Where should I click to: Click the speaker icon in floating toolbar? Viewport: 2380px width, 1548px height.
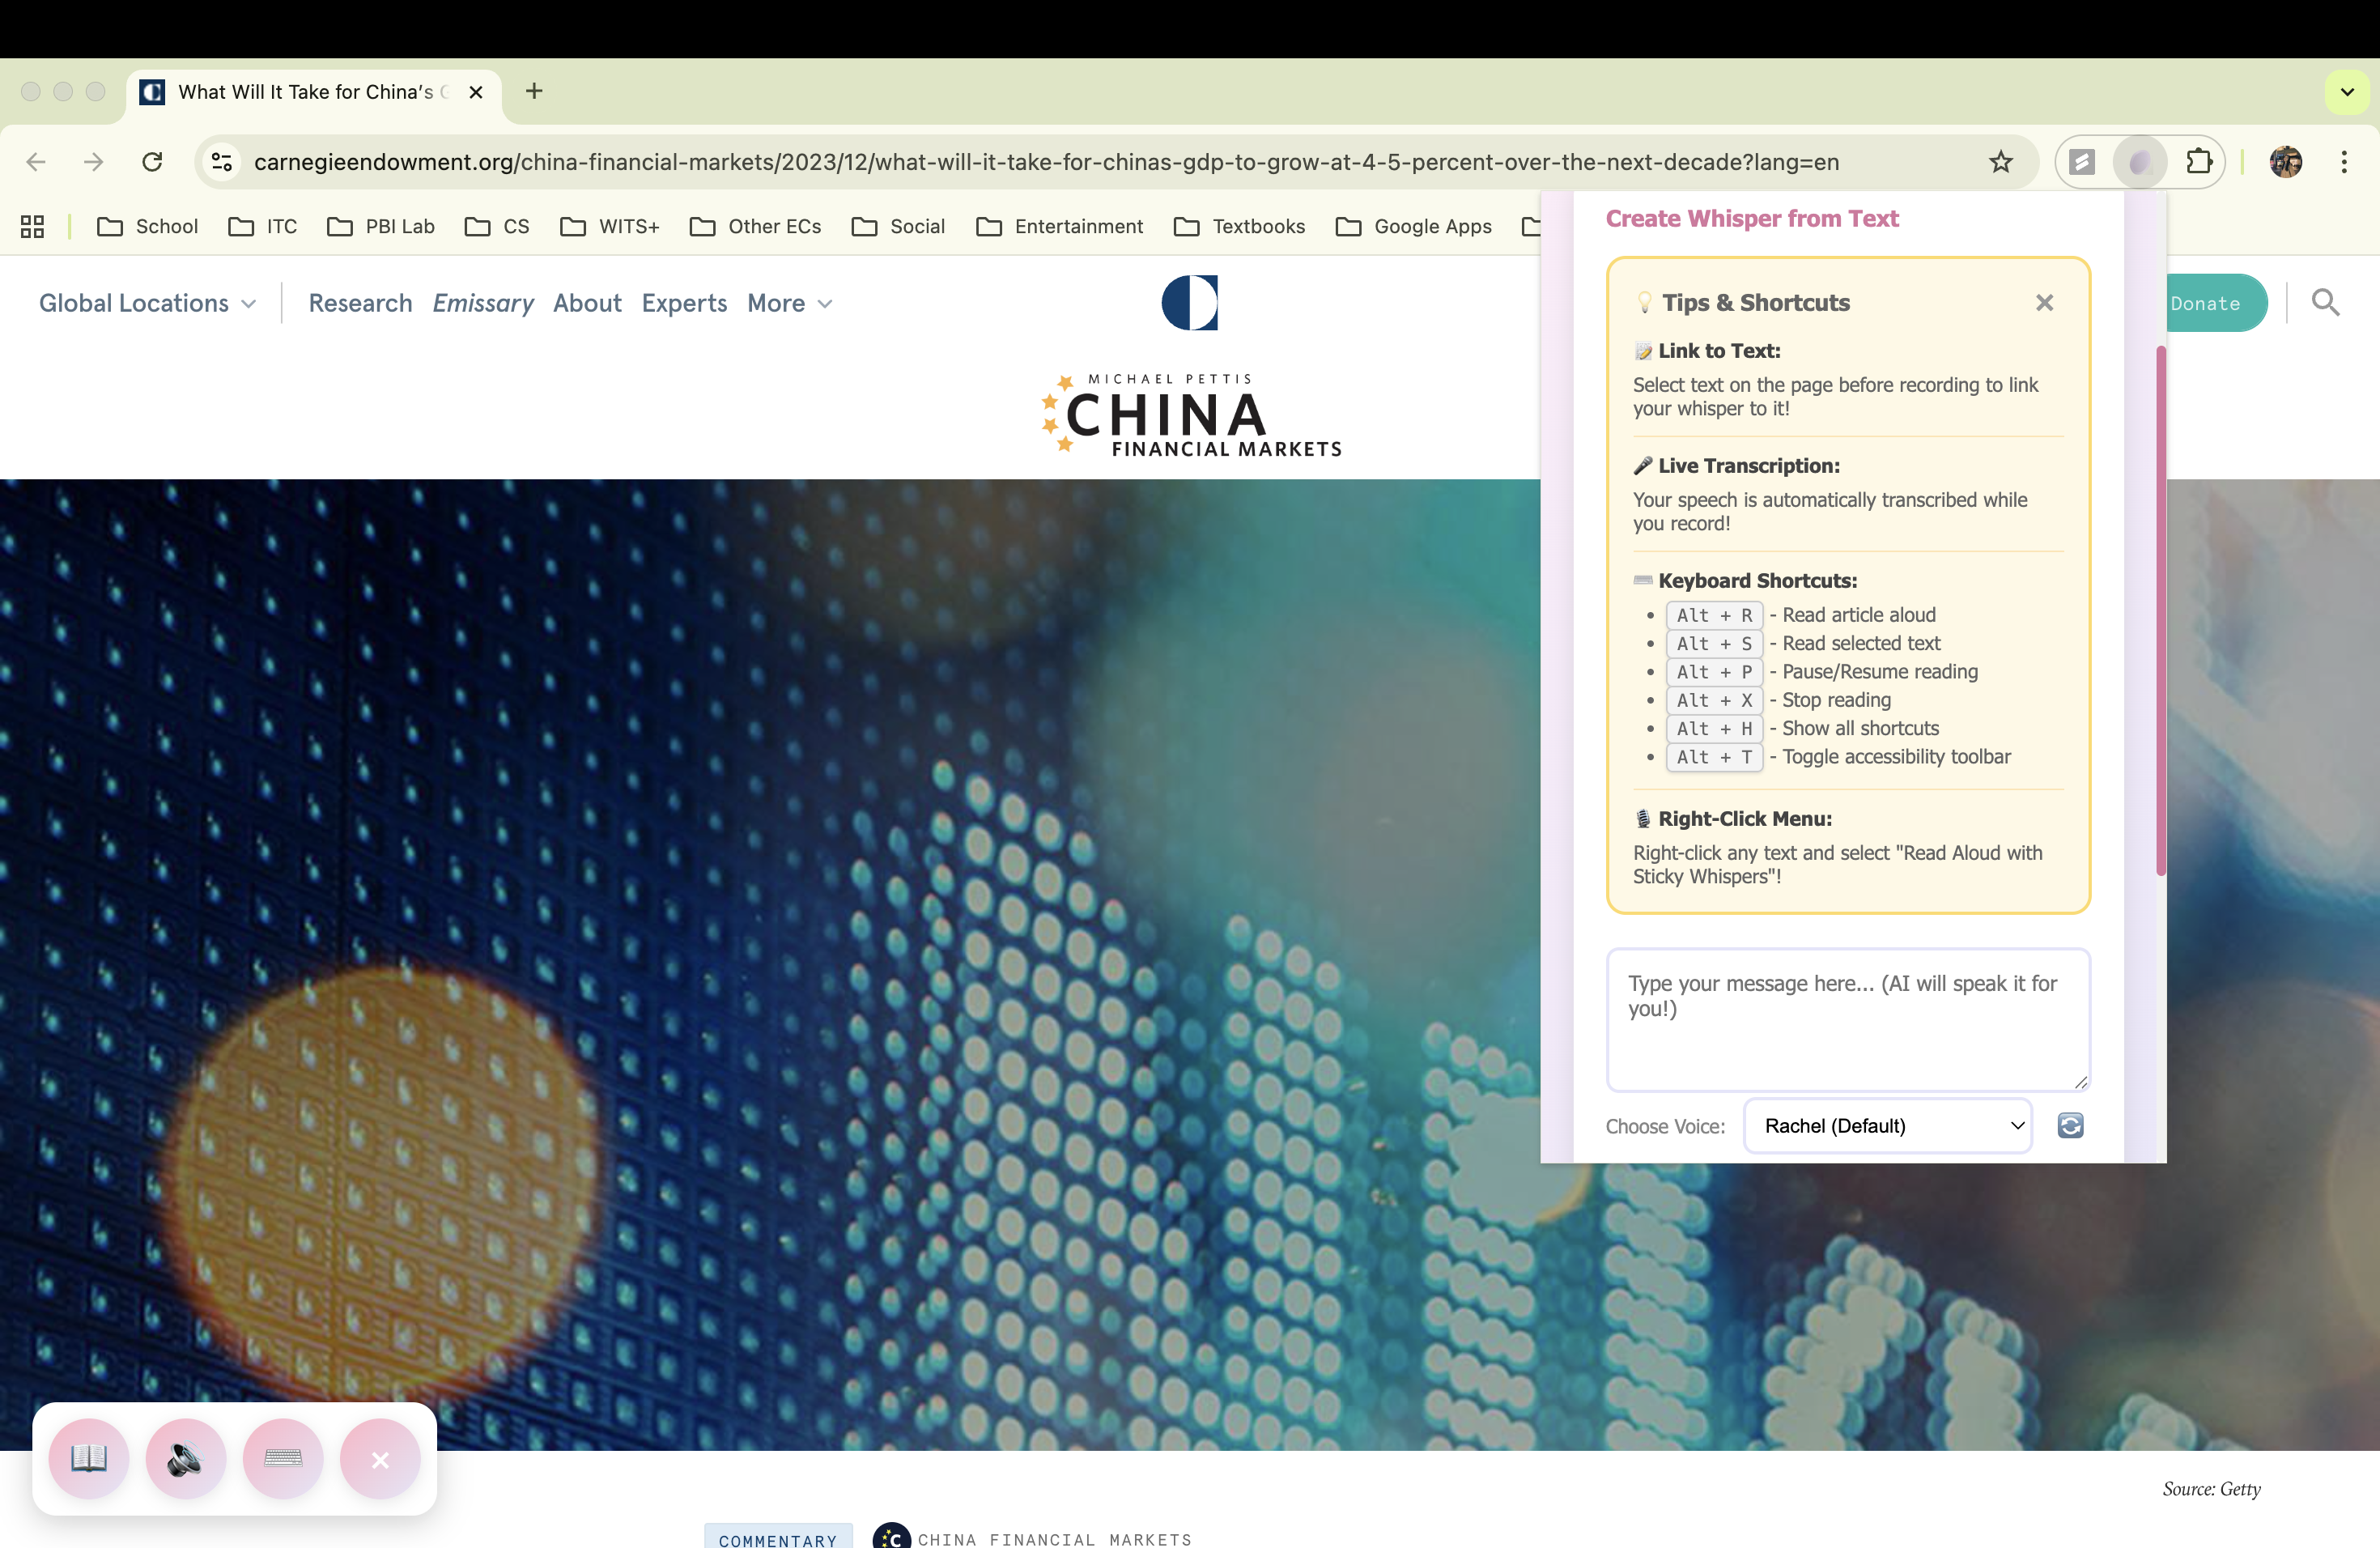185,1458
